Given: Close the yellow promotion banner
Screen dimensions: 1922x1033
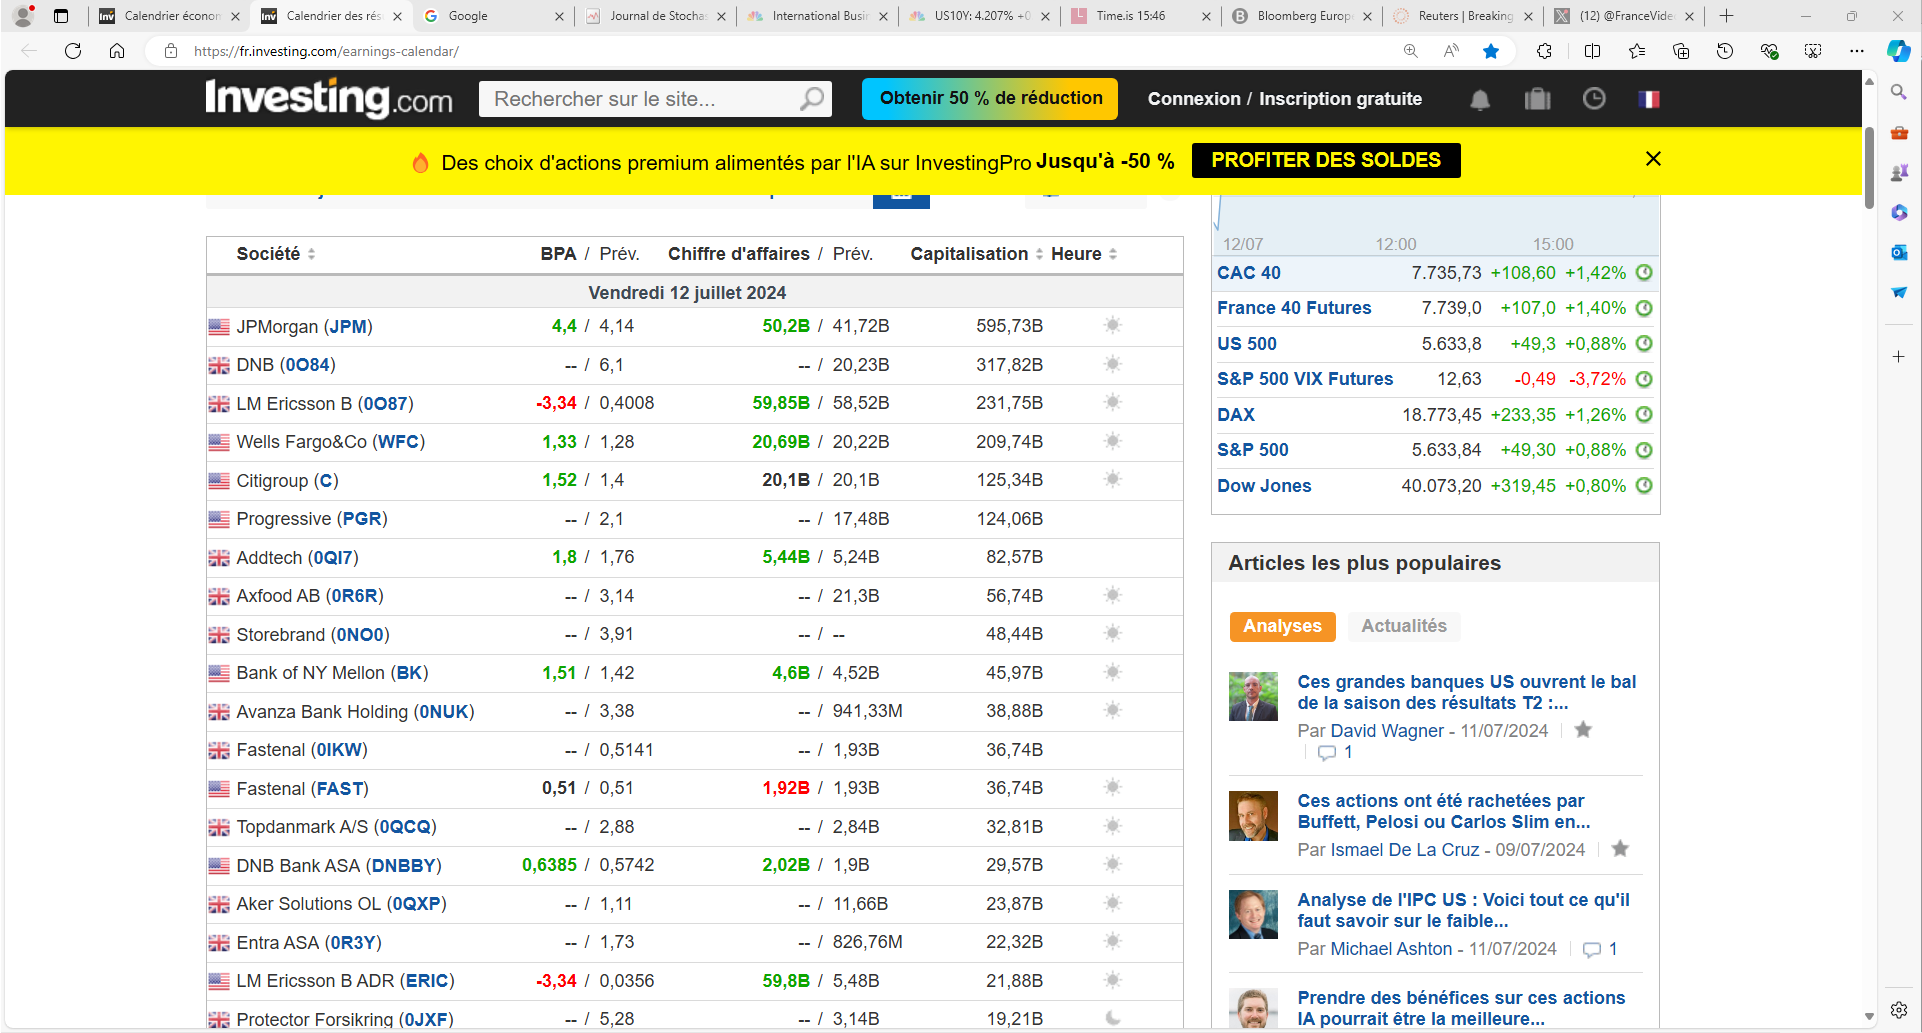Looking at the screenshot, I should [1653, 159].
